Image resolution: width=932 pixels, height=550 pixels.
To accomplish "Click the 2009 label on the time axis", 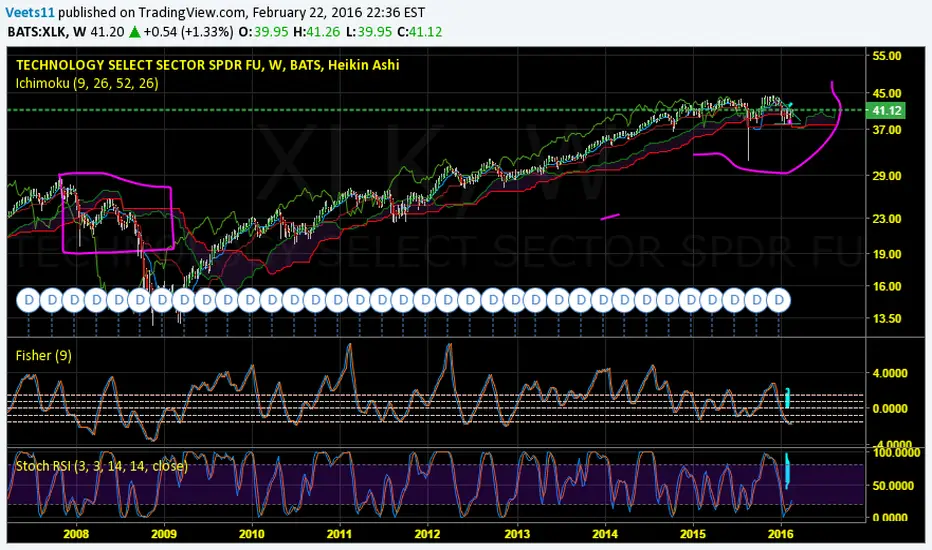I will (x=163, y=534).
